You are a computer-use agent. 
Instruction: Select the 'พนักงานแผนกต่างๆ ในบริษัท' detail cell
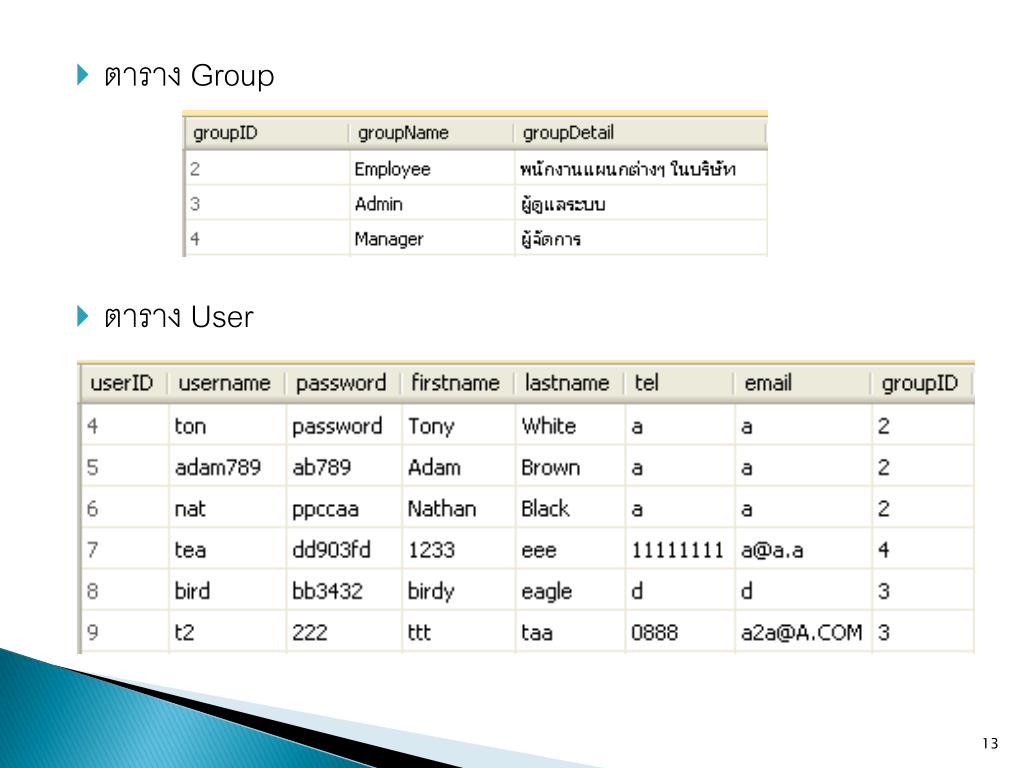pyautogui.click(x=641, y=169)
